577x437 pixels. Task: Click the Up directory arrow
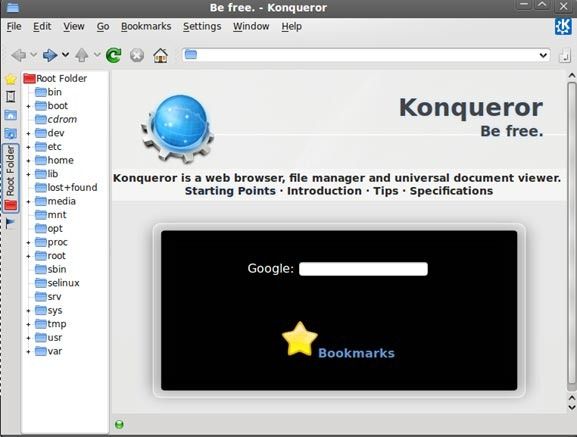coord(82,55)
